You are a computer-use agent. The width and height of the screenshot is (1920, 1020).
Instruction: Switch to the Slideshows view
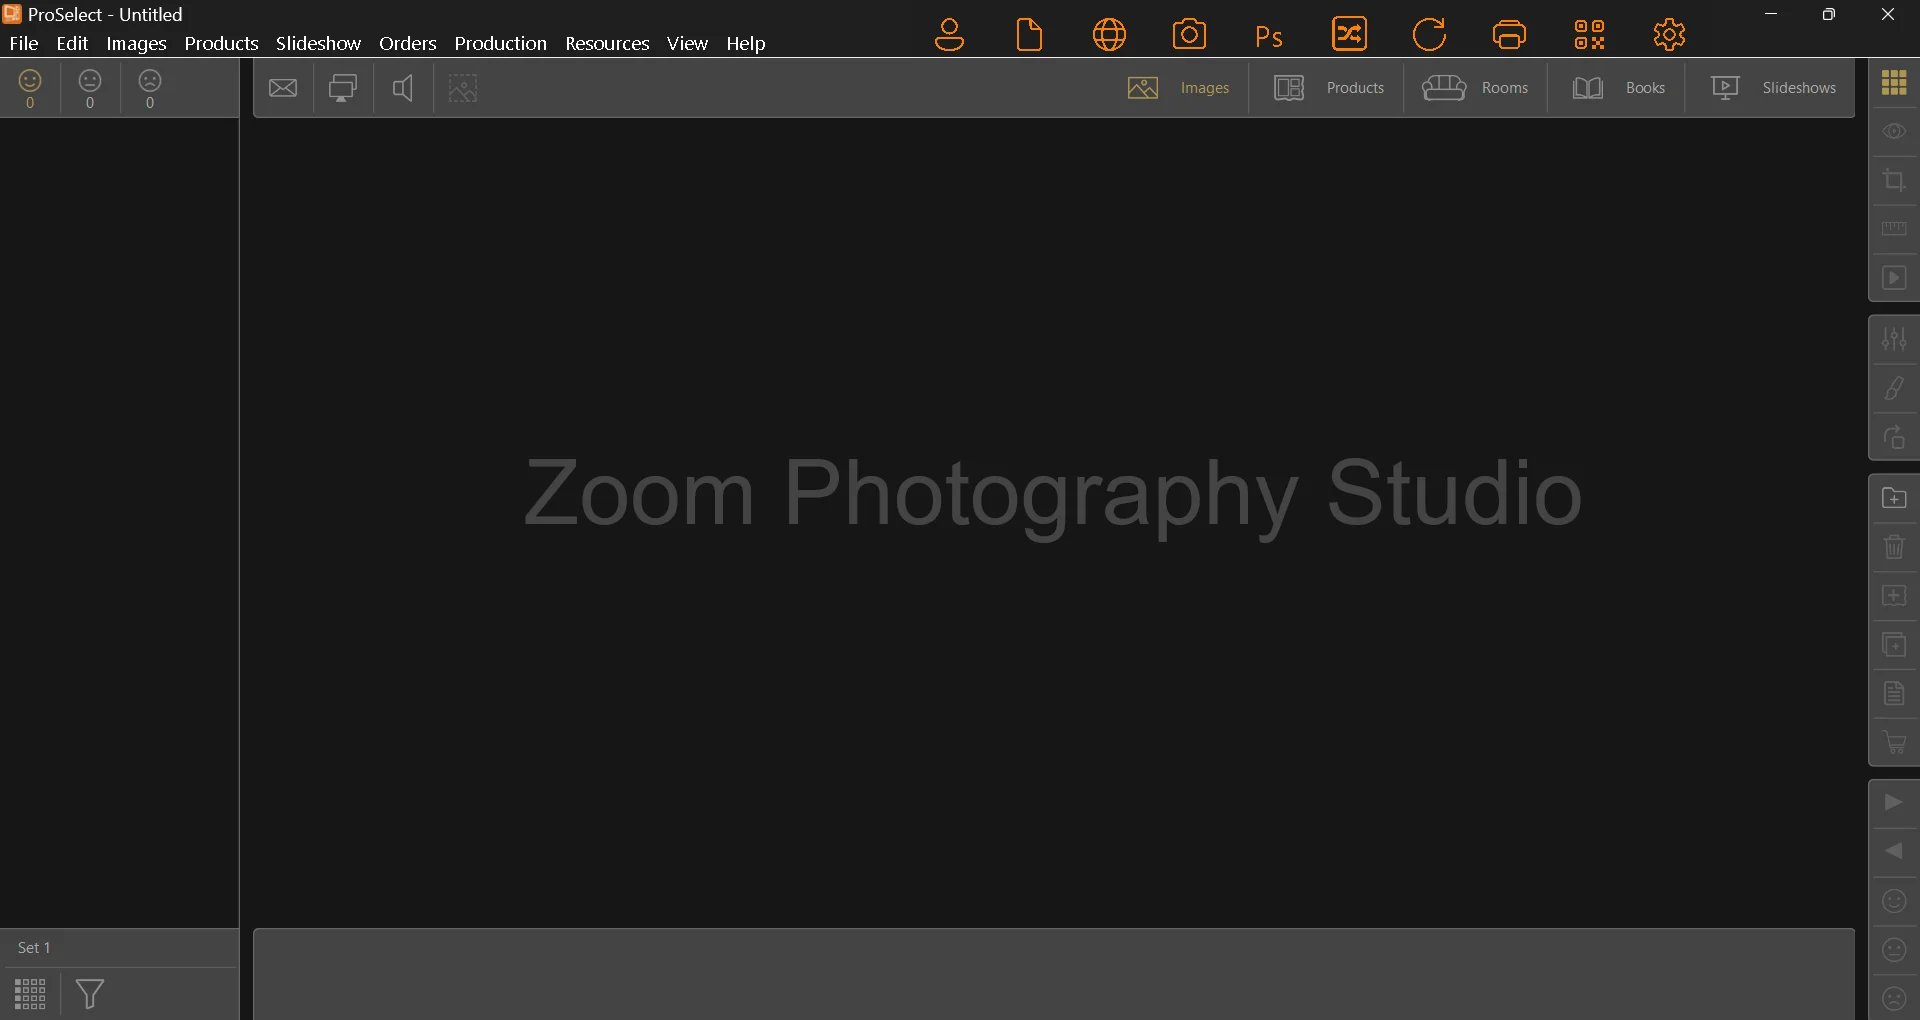point(1773,88)
